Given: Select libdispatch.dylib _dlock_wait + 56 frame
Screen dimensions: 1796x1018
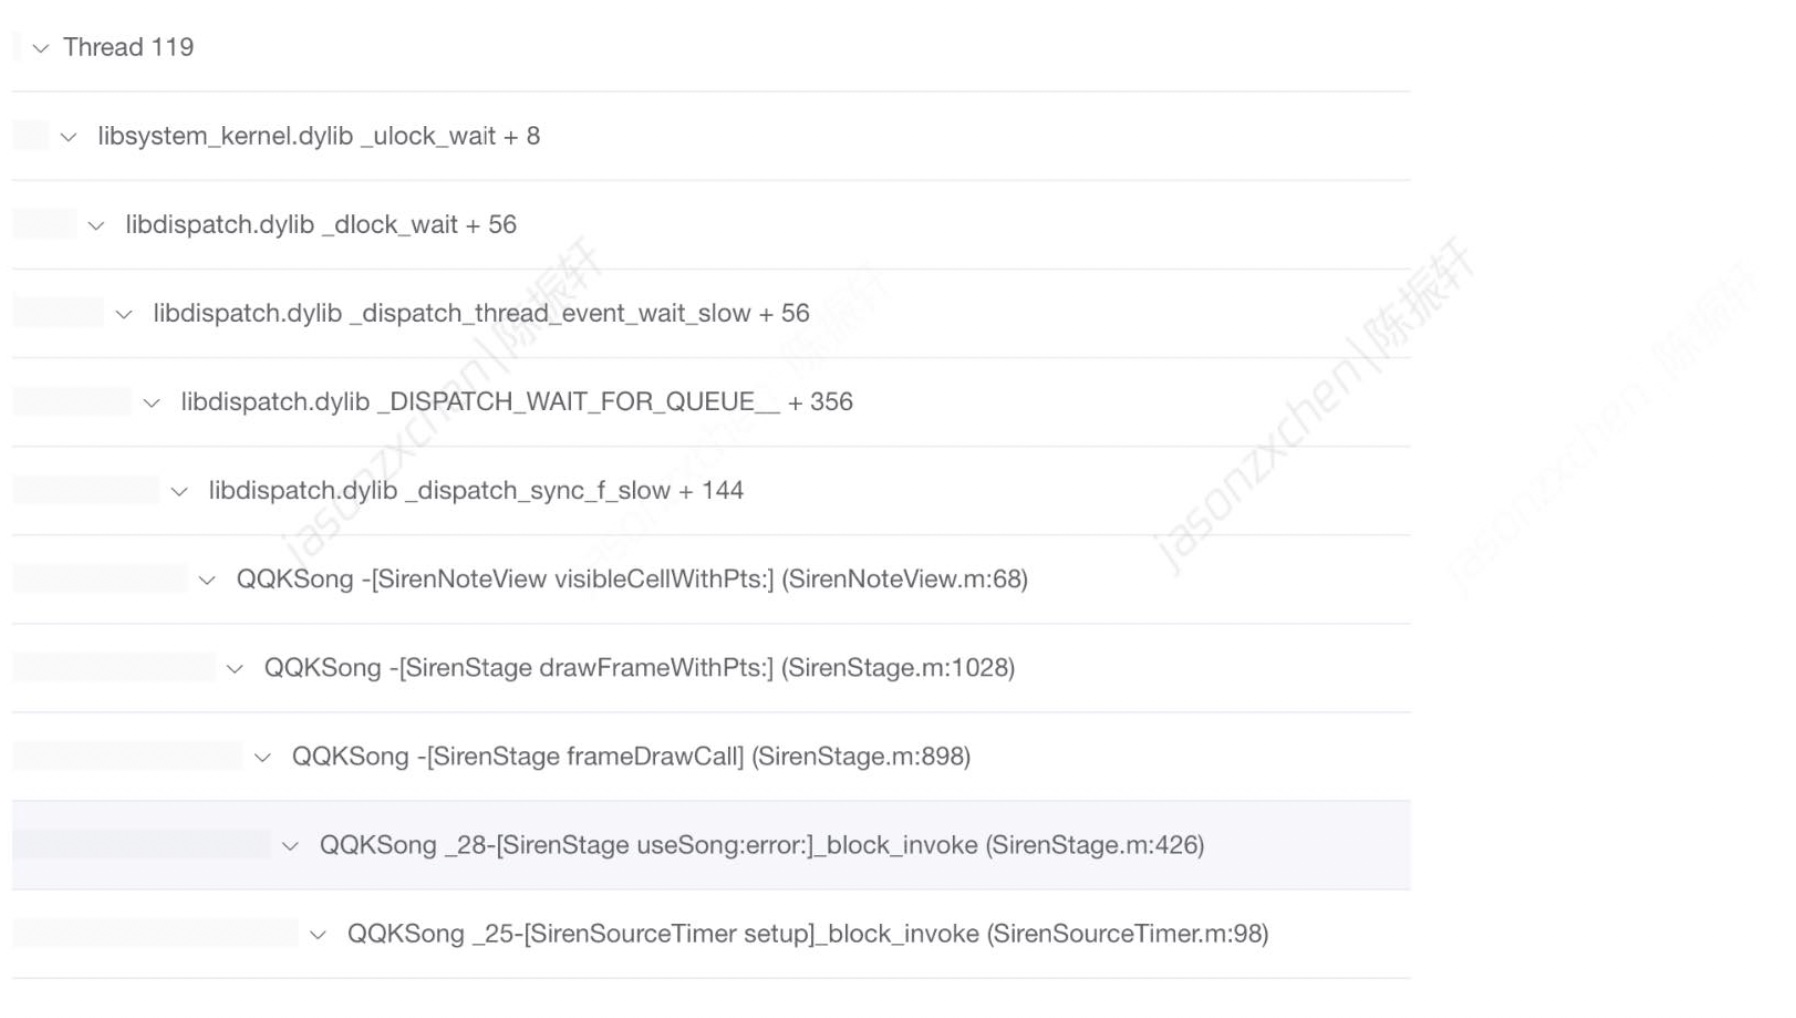Looking at the screenshot, I should [320, 225].
